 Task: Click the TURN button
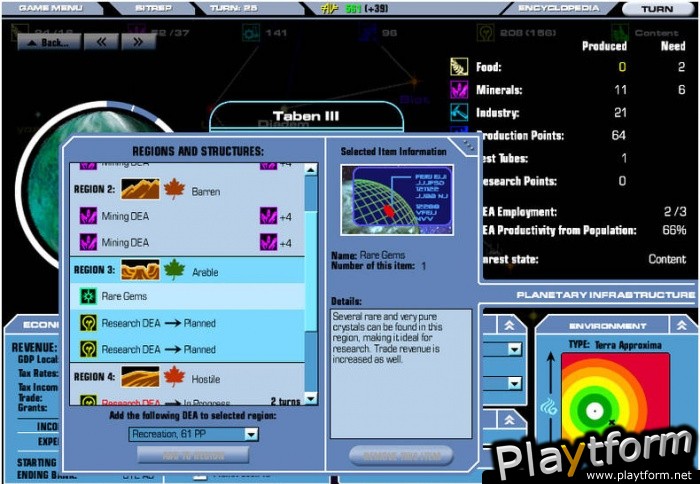point(657,9)
